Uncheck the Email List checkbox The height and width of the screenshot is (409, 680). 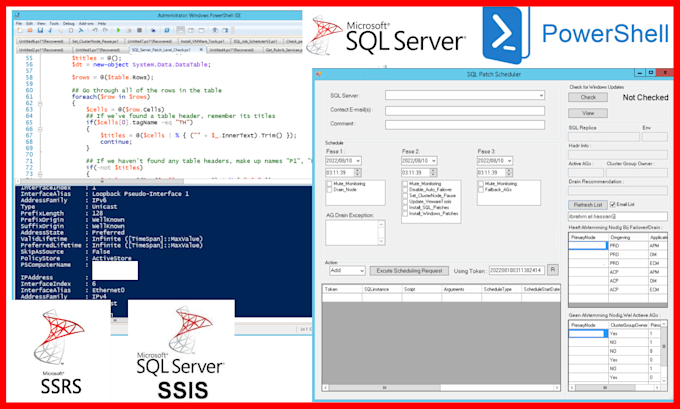click(x=613, y=204)
